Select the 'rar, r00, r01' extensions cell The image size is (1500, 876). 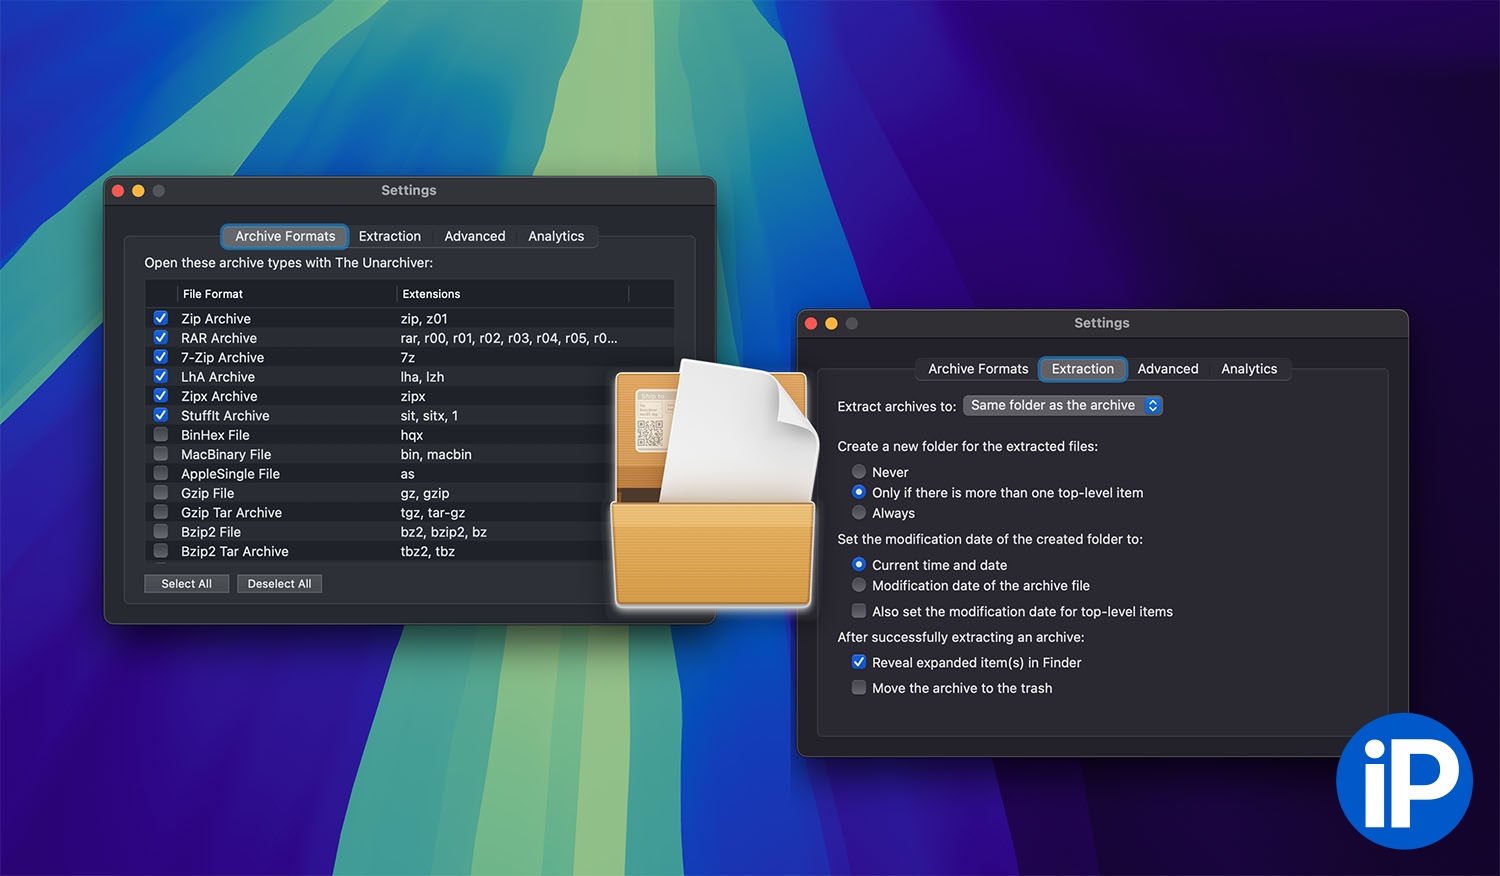(509, 338)
